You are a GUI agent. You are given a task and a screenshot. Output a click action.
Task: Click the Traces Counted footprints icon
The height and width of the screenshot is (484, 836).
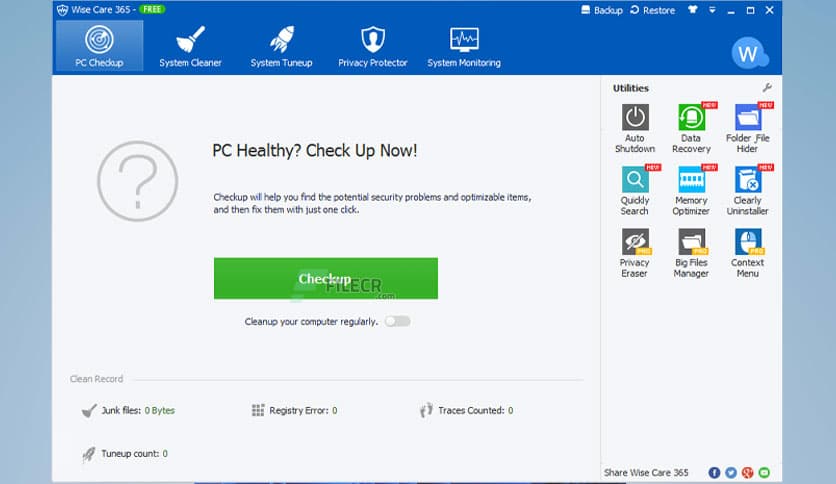(x=426, y=410)
